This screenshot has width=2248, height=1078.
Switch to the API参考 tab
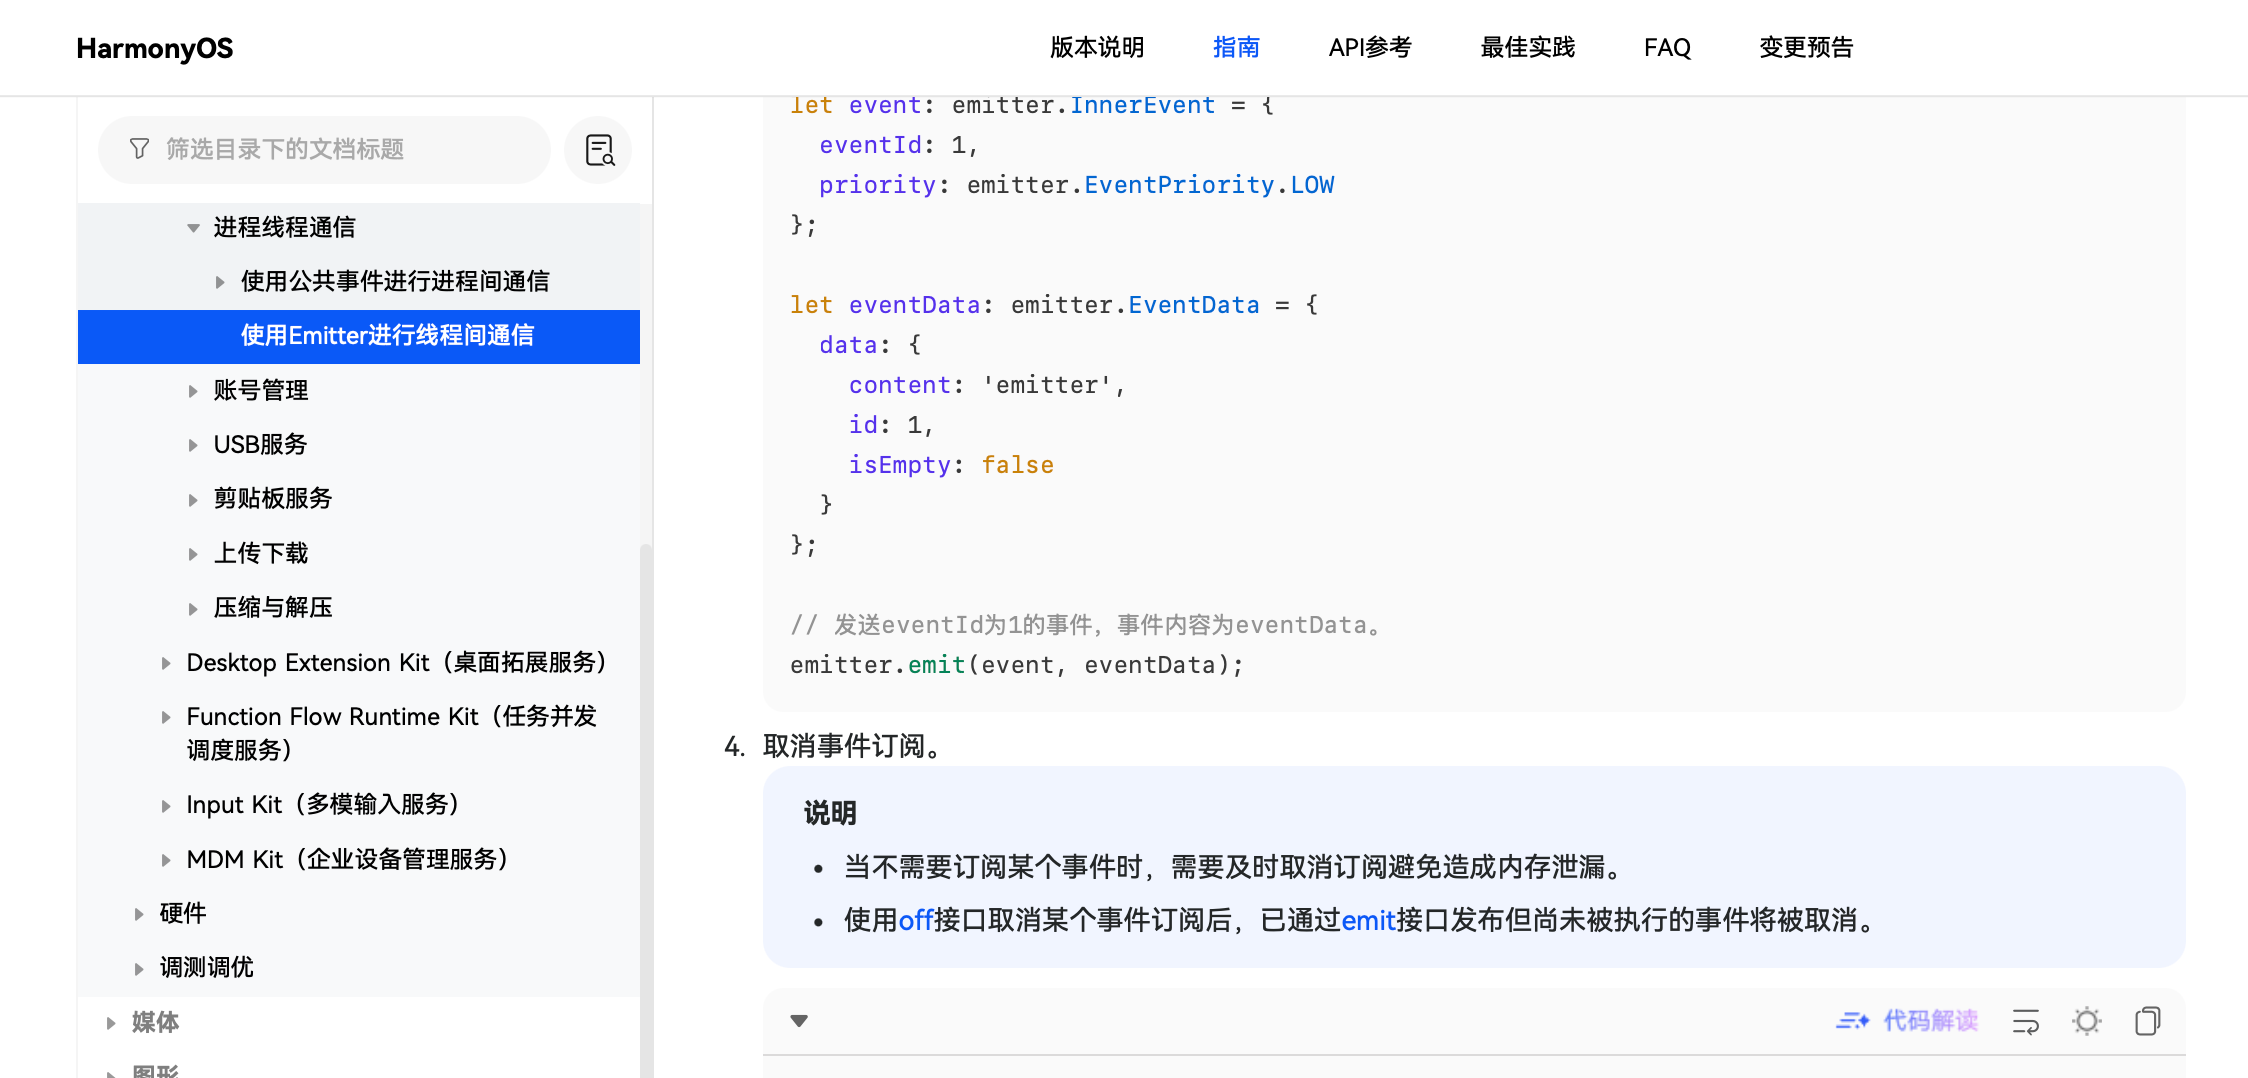pos(1369,47)
